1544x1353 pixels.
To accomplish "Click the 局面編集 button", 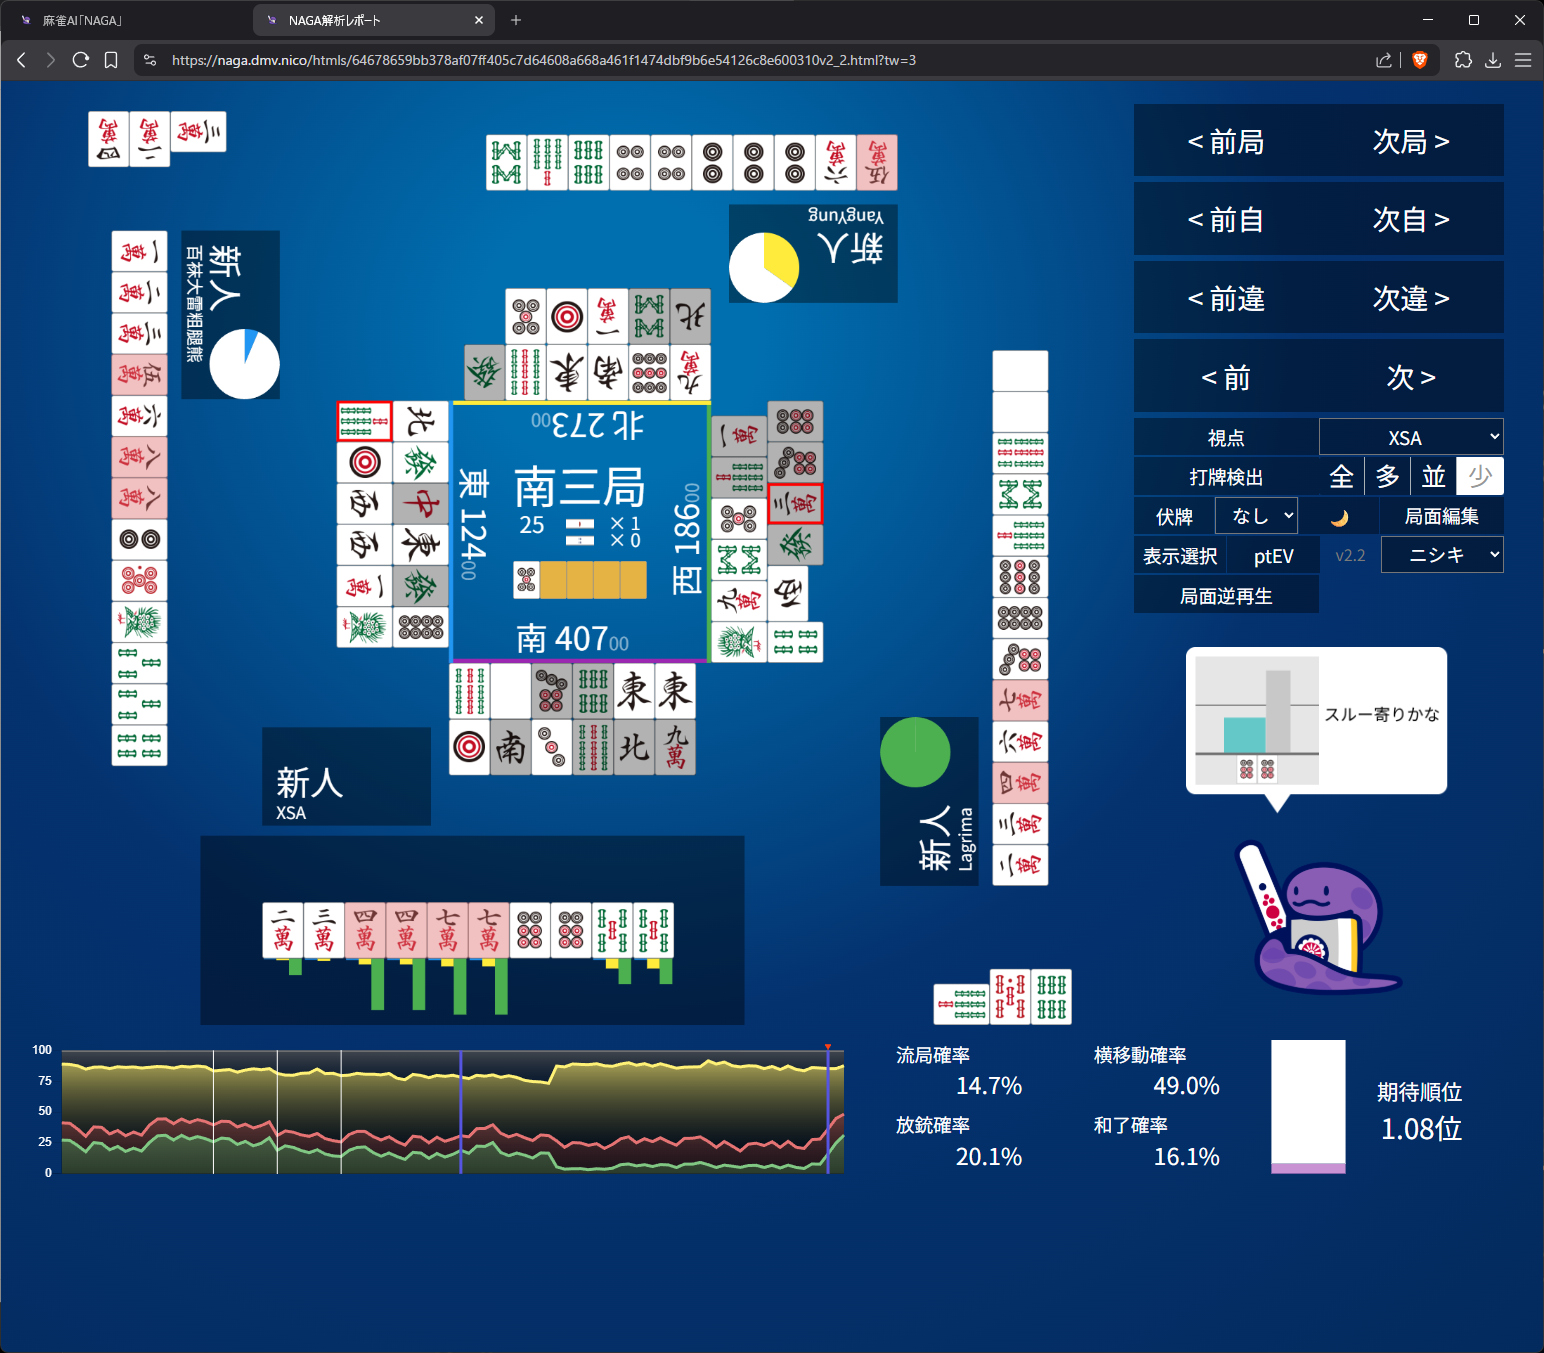I will point(1441,516).
